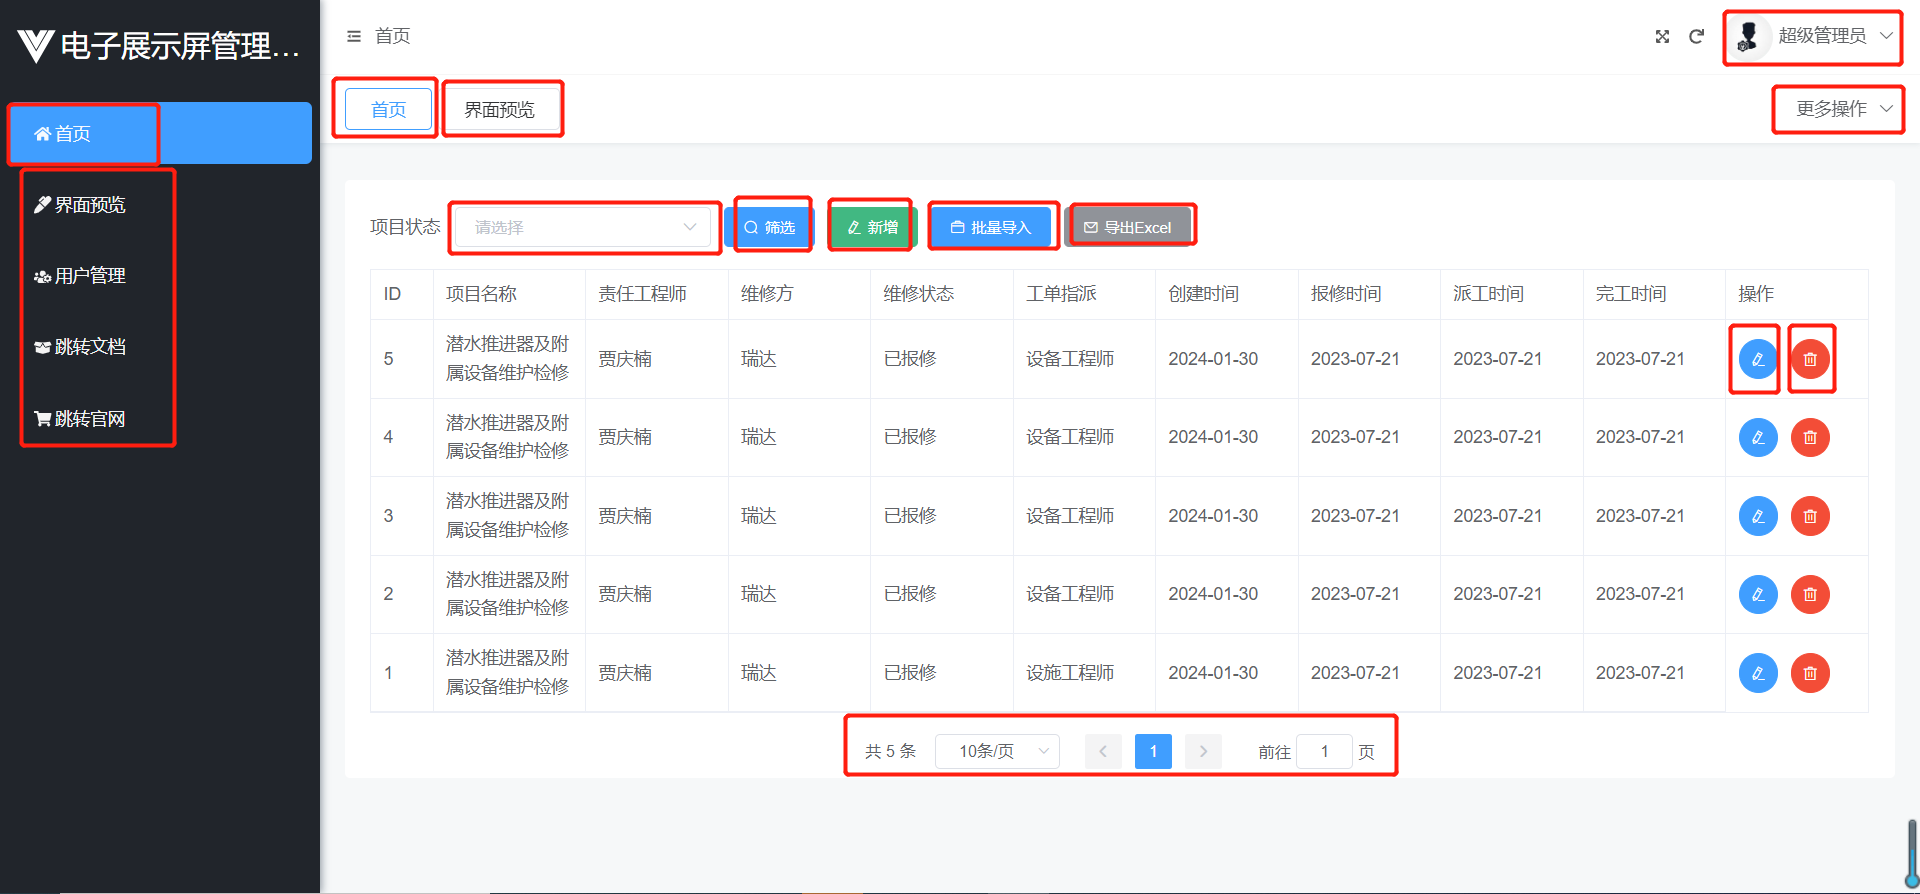This screenshot has width=1920, height=894.
Task: Delete the row with ID 1
Action: (x=1809, y=673)
